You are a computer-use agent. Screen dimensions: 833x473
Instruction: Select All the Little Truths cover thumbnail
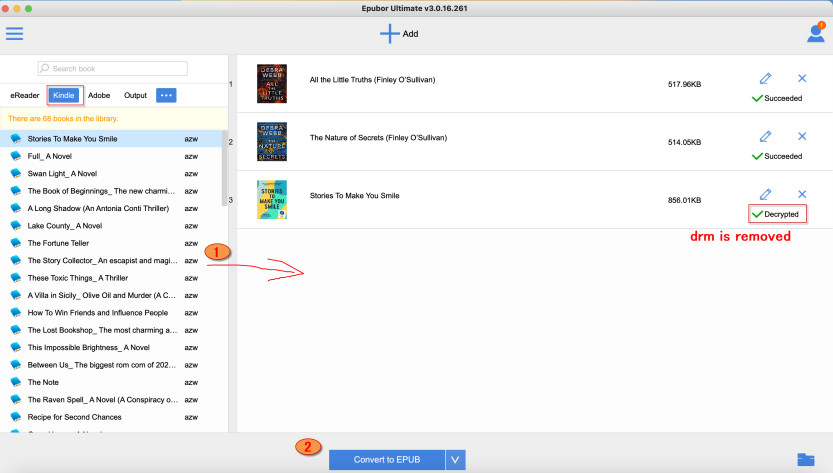(x=272, y=83)
